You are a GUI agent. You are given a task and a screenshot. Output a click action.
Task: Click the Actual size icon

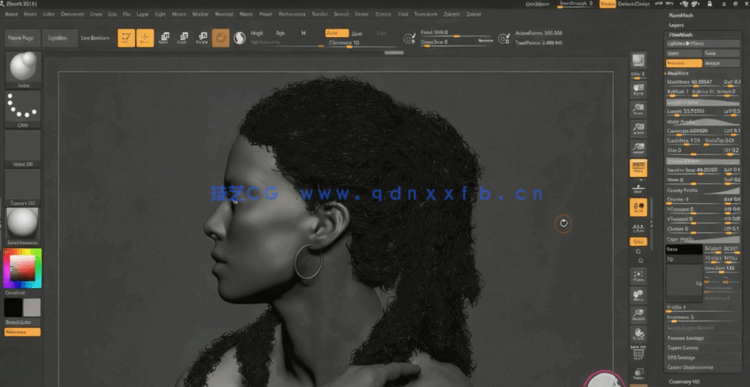[639, 129]
